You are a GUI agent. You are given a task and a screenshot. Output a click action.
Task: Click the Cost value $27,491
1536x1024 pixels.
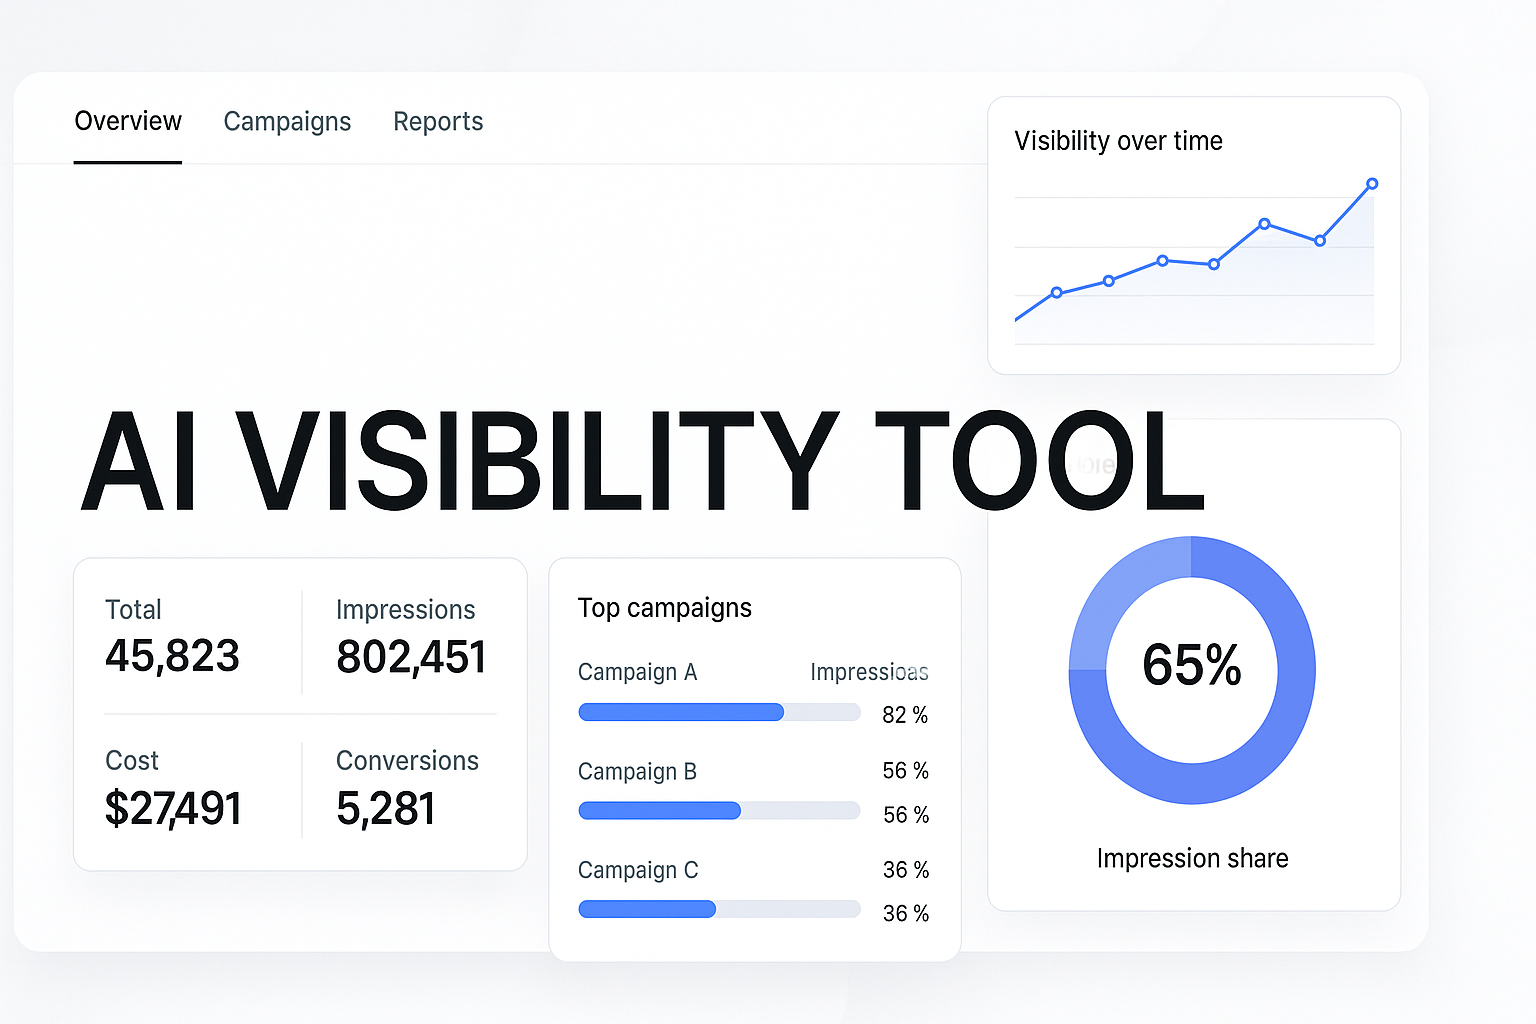[x=173, y=808]
